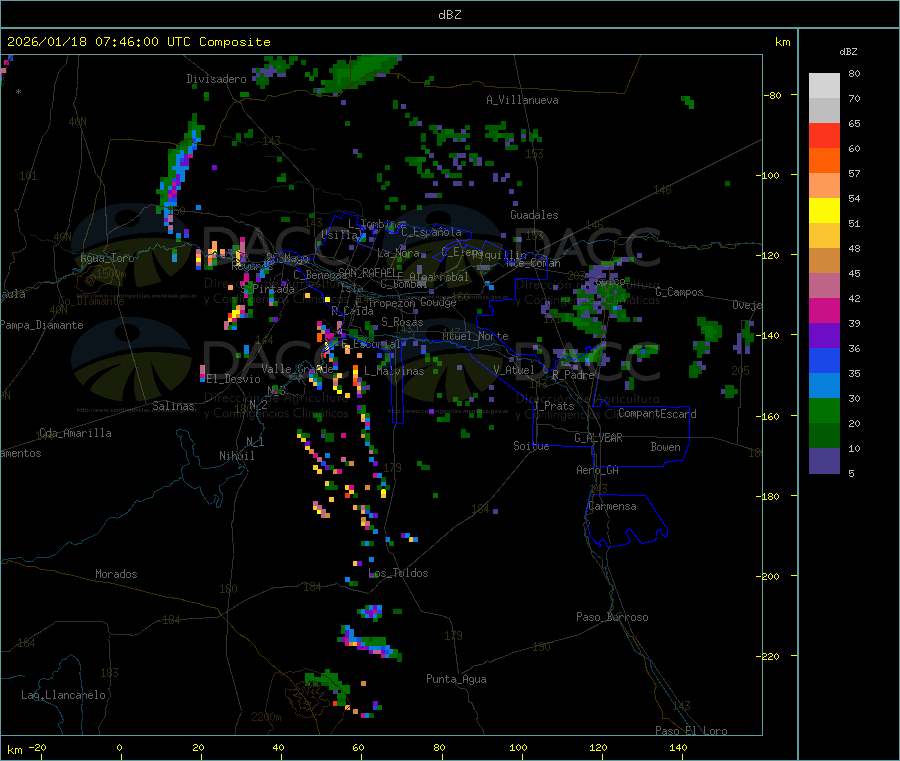Select the light blue 35 dBZ swatch
This screenshot has width=900, height=761.
[824, 386]
